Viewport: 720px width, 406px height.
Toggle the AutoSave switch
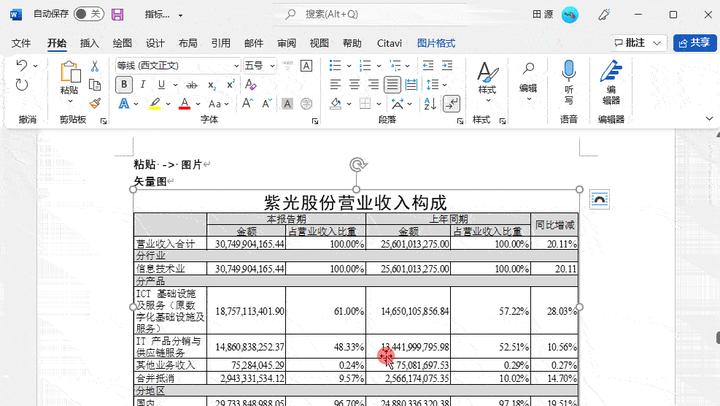89,14
